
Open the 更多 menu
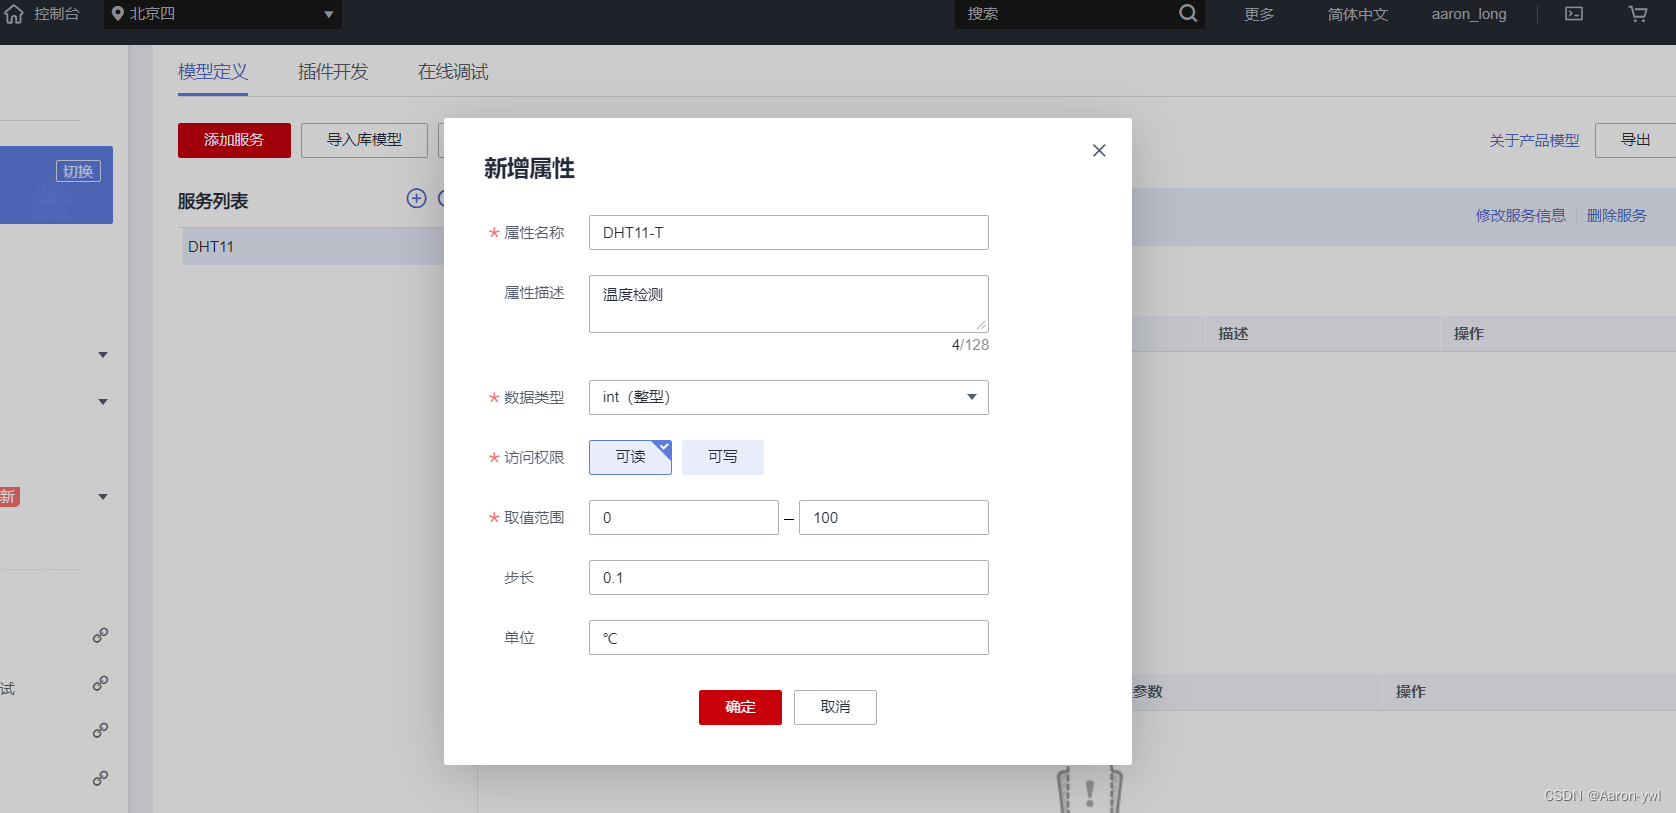pos(1259,14)
